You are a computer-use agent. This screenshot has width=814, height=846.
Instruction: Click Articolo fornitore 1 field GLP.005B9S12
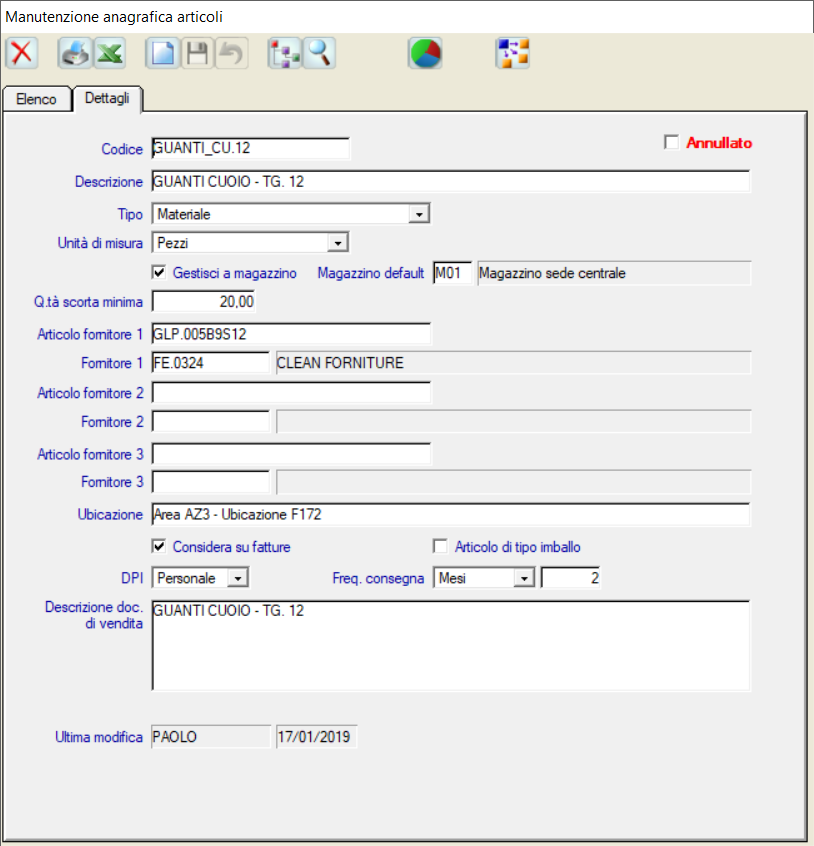[291, 334]
